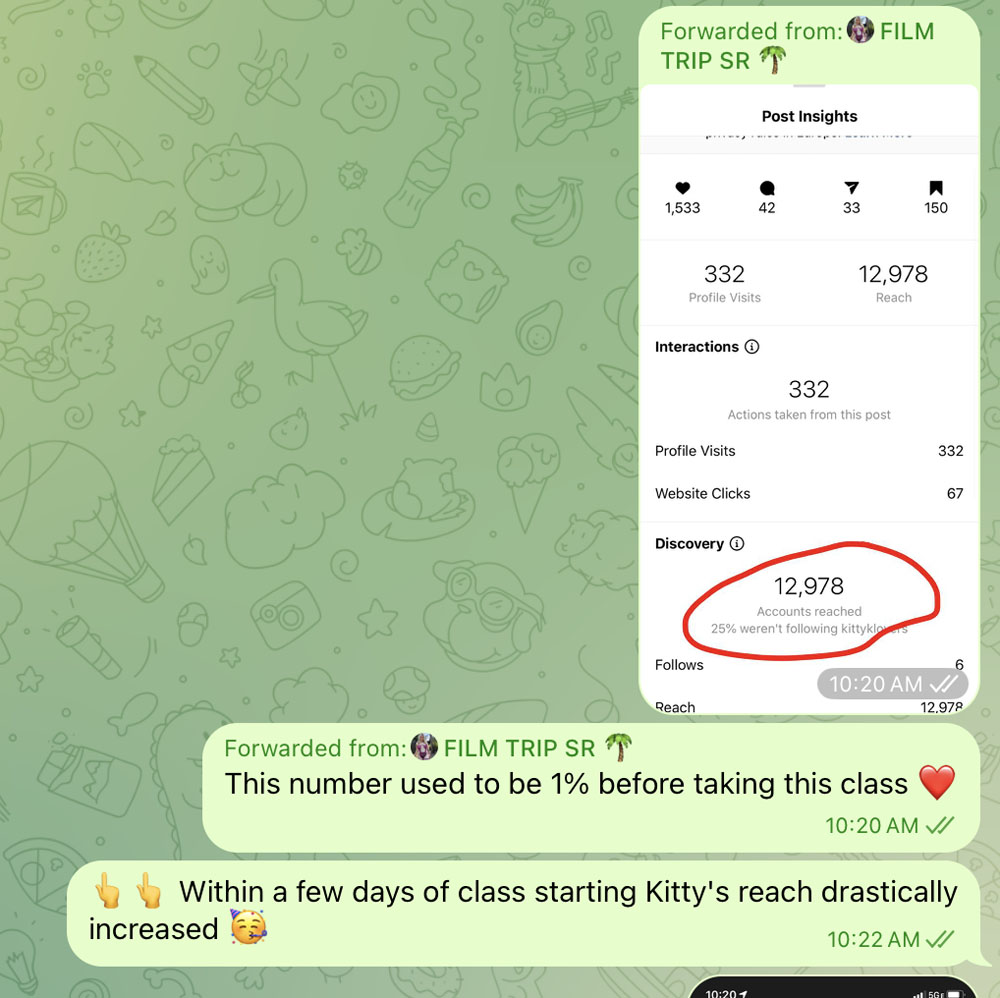The width and height of the screenshot is (1000, 998).
Task: Tap the bookmark saves icon showing 150
Action: [x=936, y=187]
